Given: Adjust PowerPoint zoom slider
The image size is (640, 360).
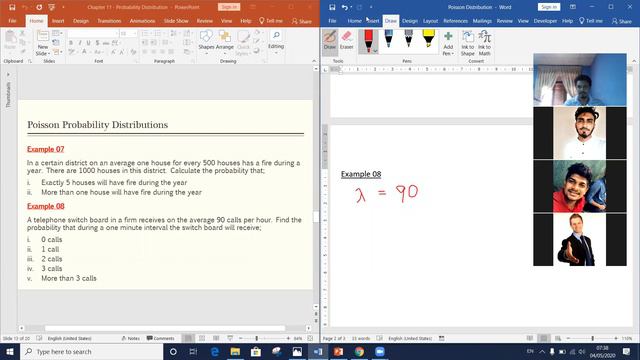Looking at the screenshot, I should click(x=256, y=338).
